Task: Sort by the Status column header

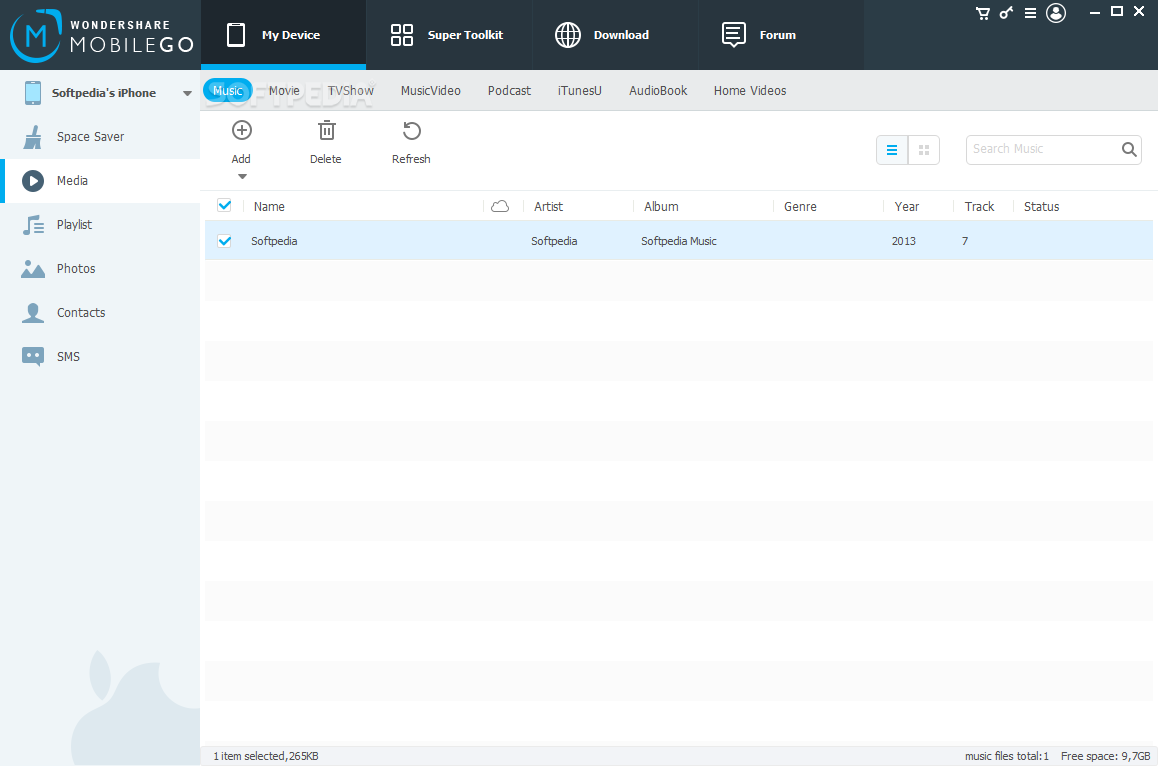Action: [x=1041, y=207]
